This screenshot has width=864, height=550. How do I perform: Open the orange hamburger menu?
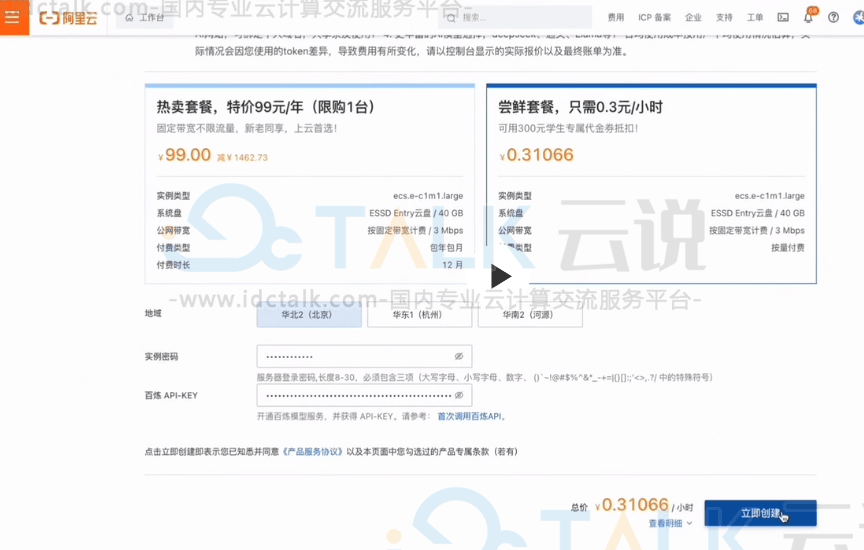tap(14, 17)
